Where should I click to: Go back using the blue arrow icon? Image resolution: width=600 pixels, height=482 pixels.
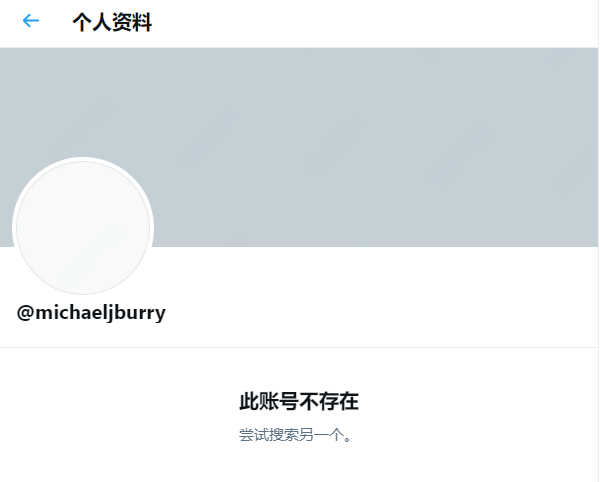(31, 21)
